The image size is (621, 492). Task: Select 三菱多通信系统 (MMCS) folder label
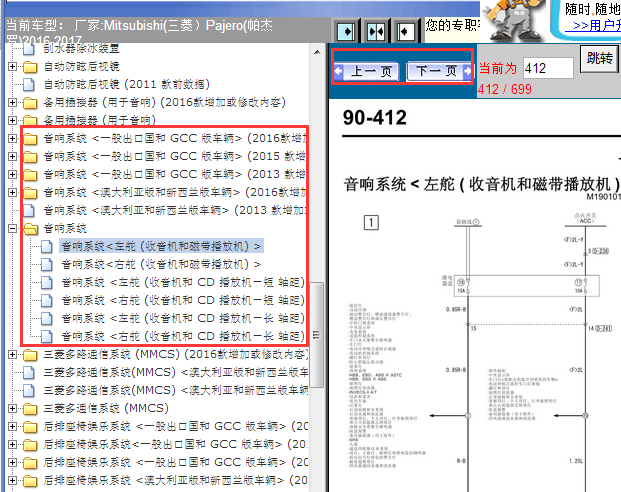(106, 408)
